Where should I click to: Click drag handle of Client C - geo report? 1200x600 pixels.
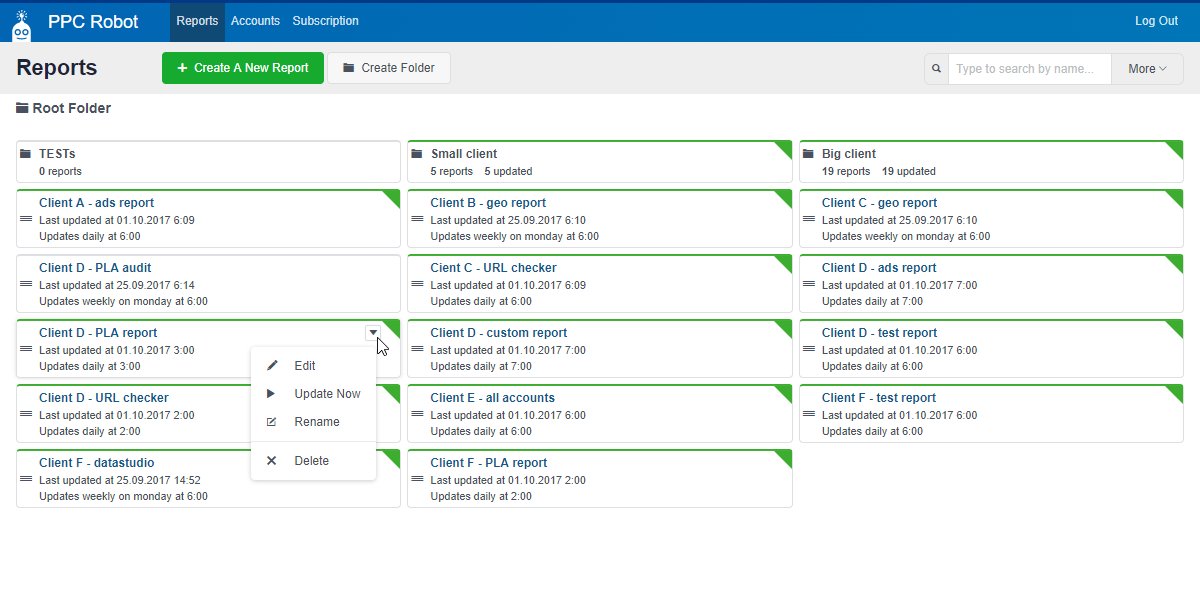pyautogui.click(x=809, y=219)
